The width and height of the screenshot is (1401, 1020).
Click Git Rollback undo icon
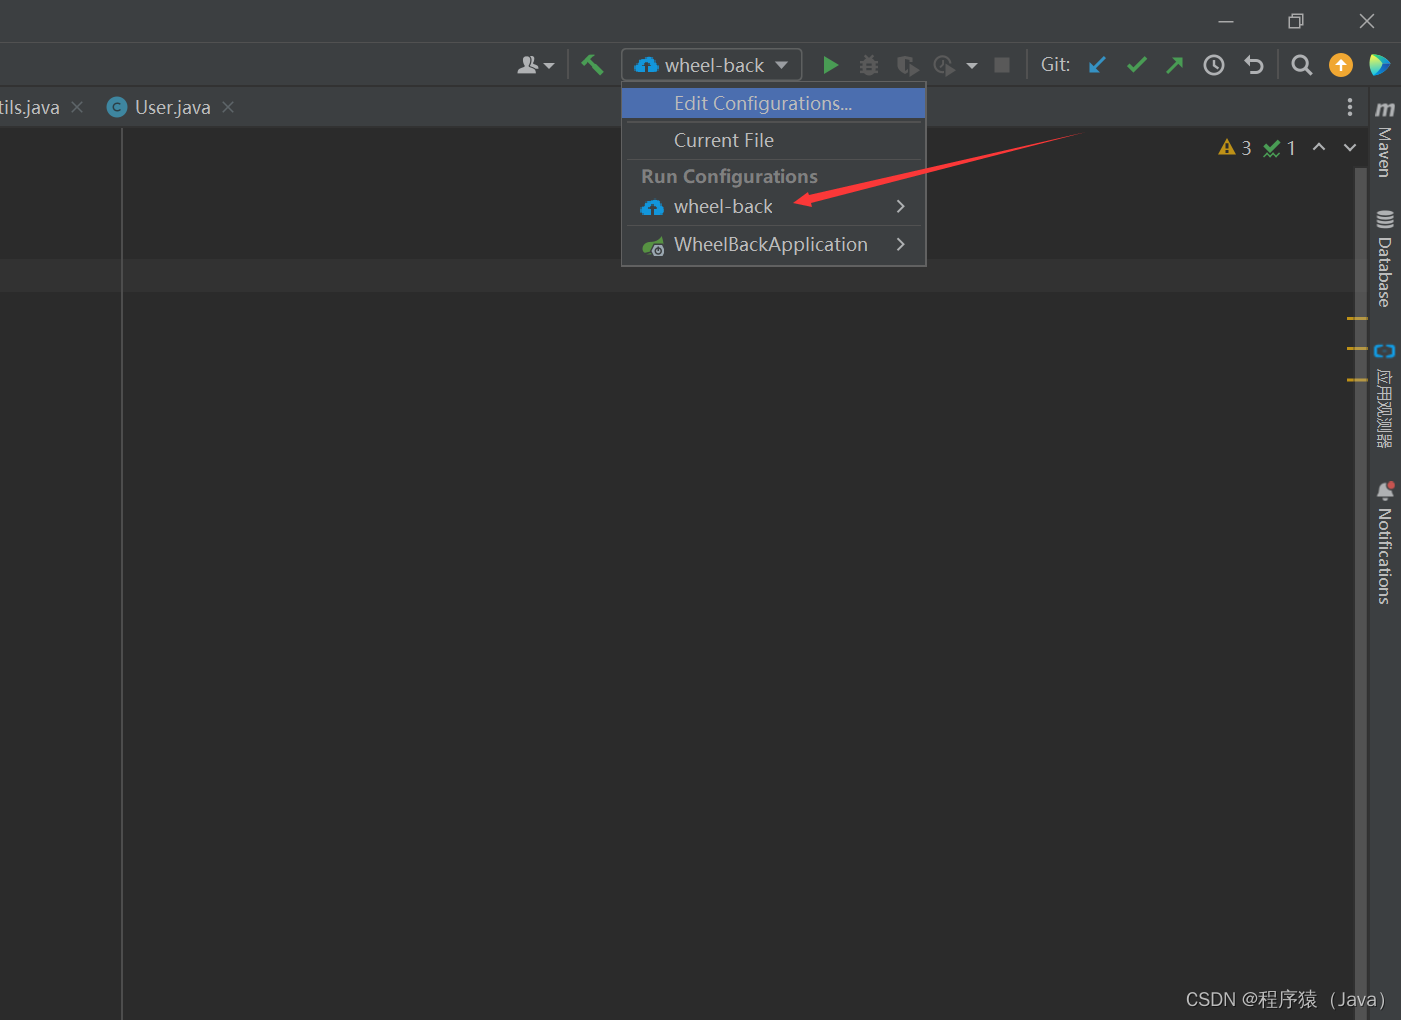1254,65
